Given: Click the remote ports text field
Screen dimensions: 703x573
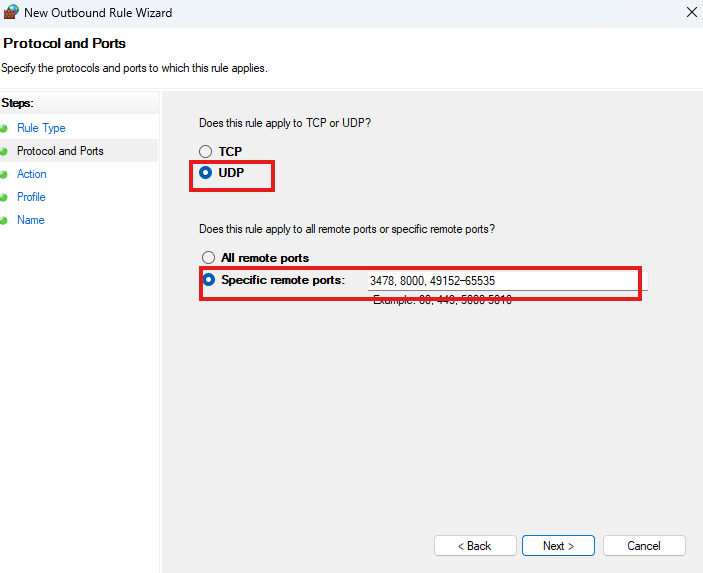Looking at the screenshot, I should (x=505, y=281).
